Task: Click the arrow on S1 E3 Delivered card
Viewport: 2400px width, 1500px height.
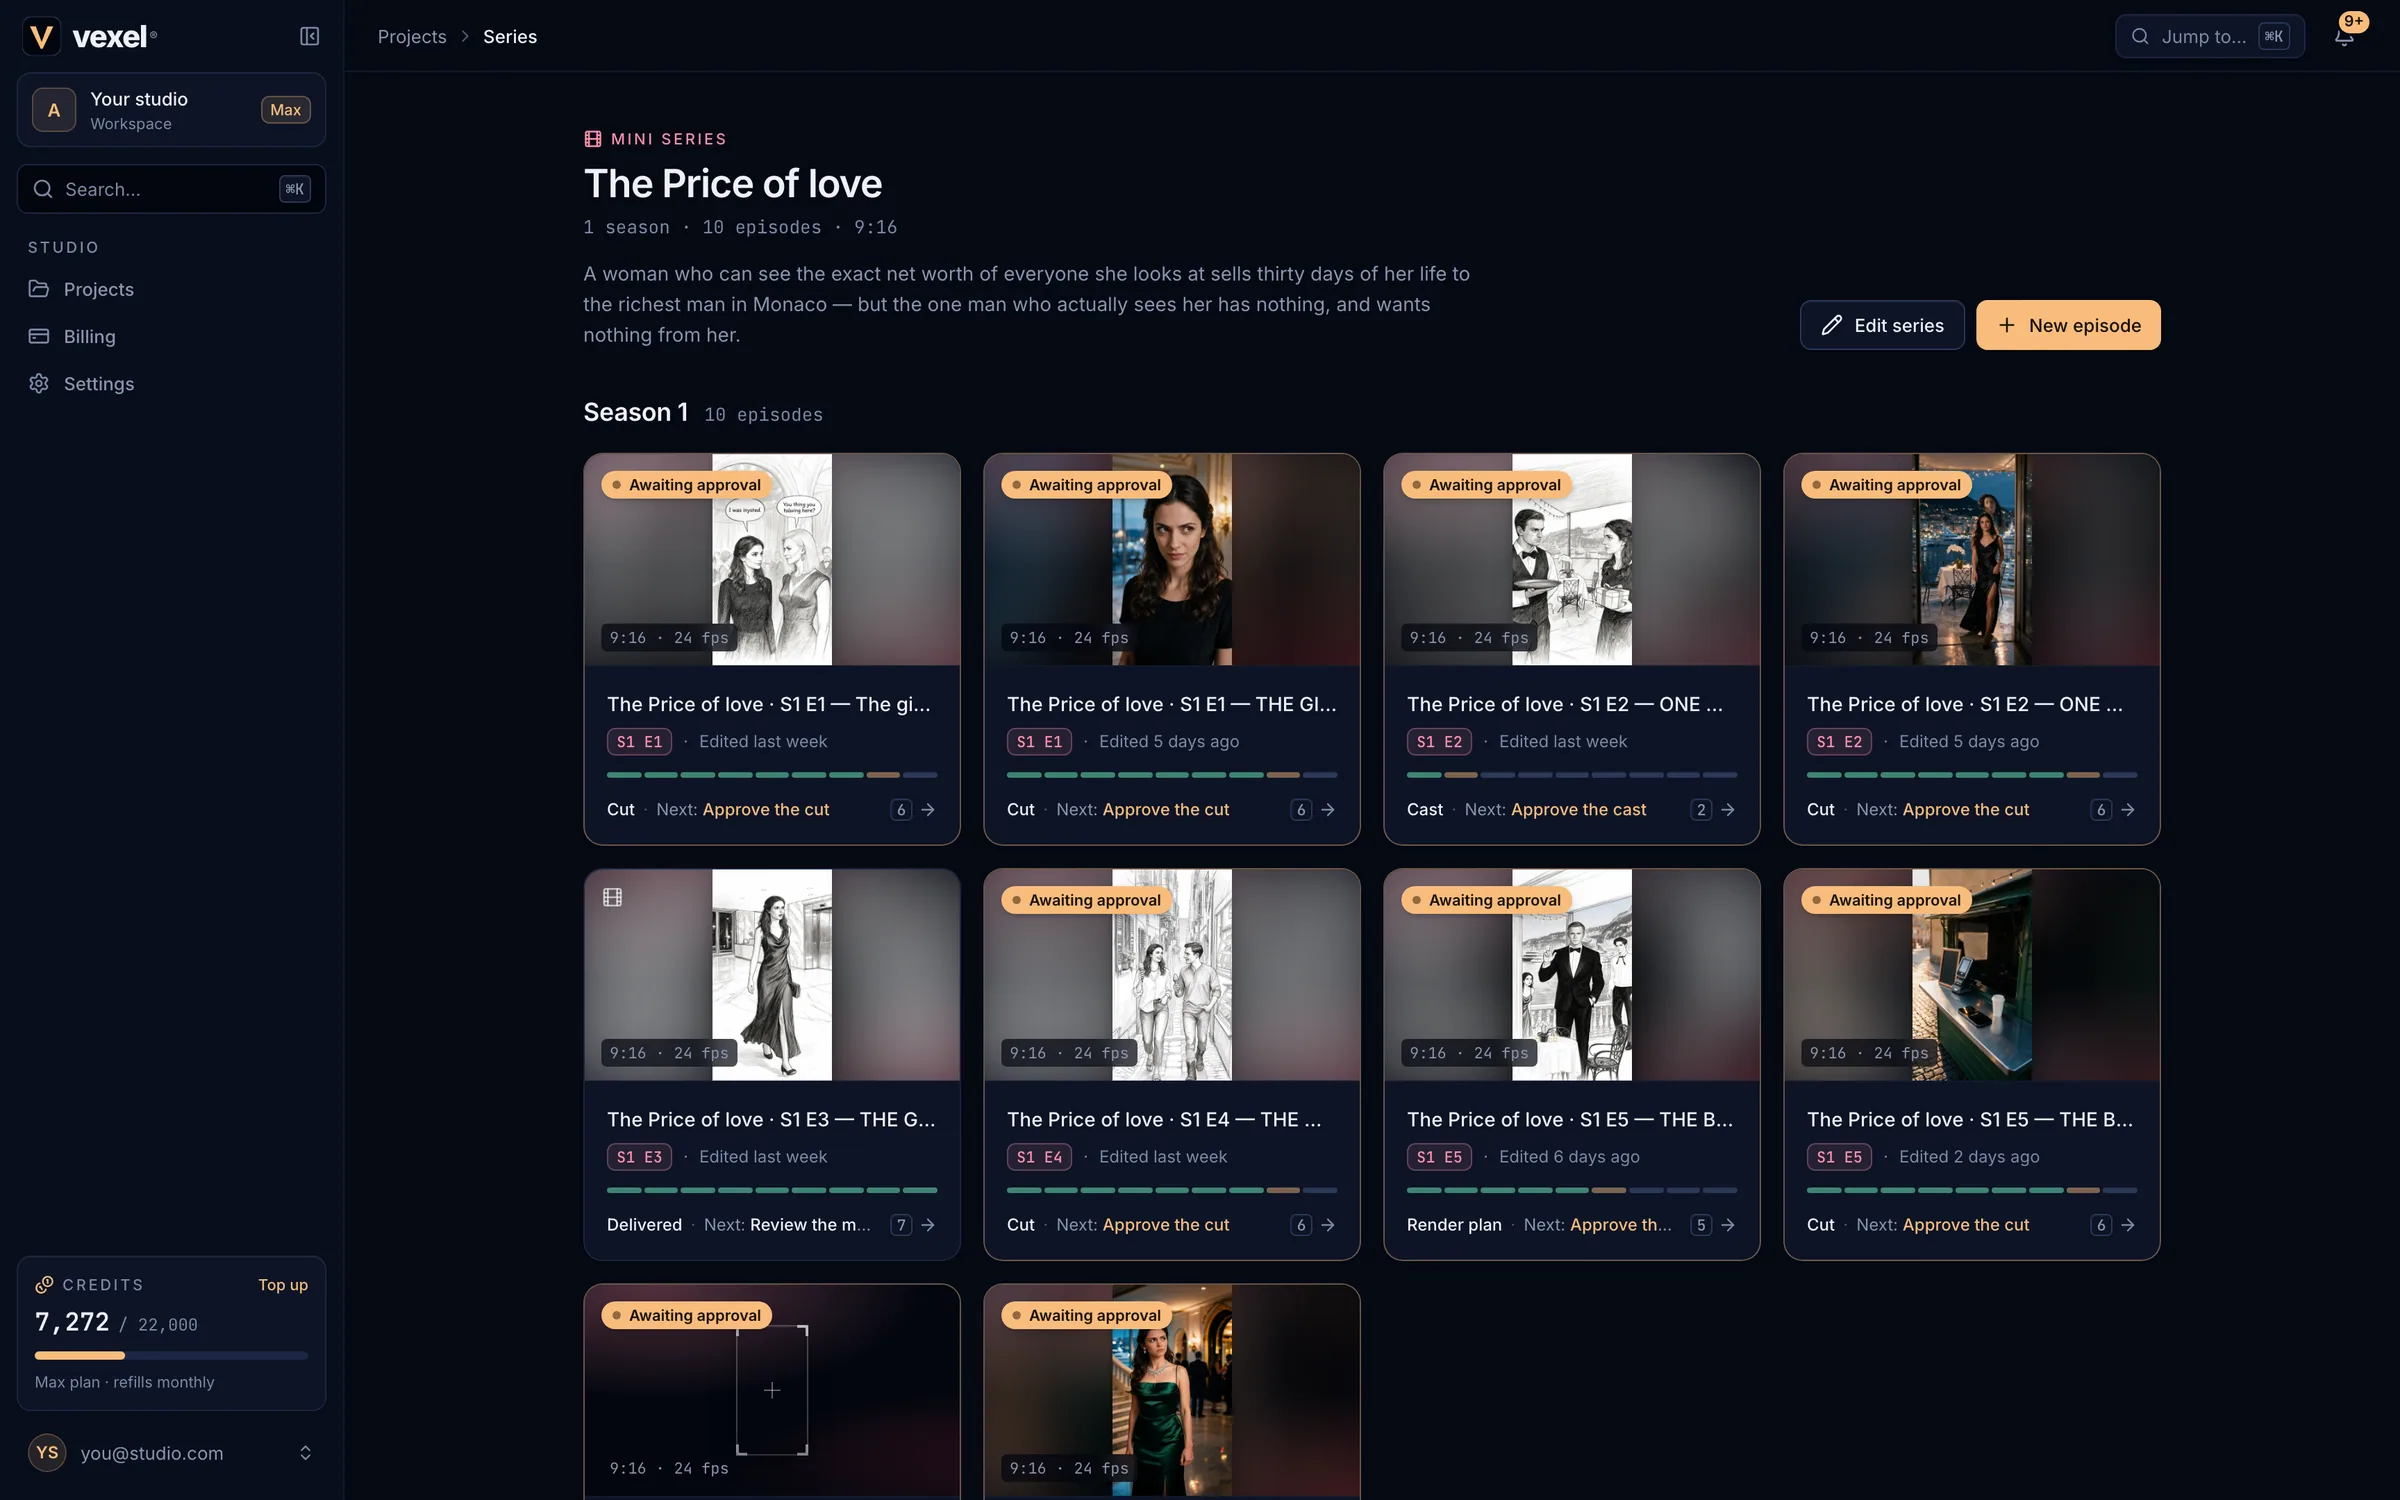Action: pos(928,1224)
